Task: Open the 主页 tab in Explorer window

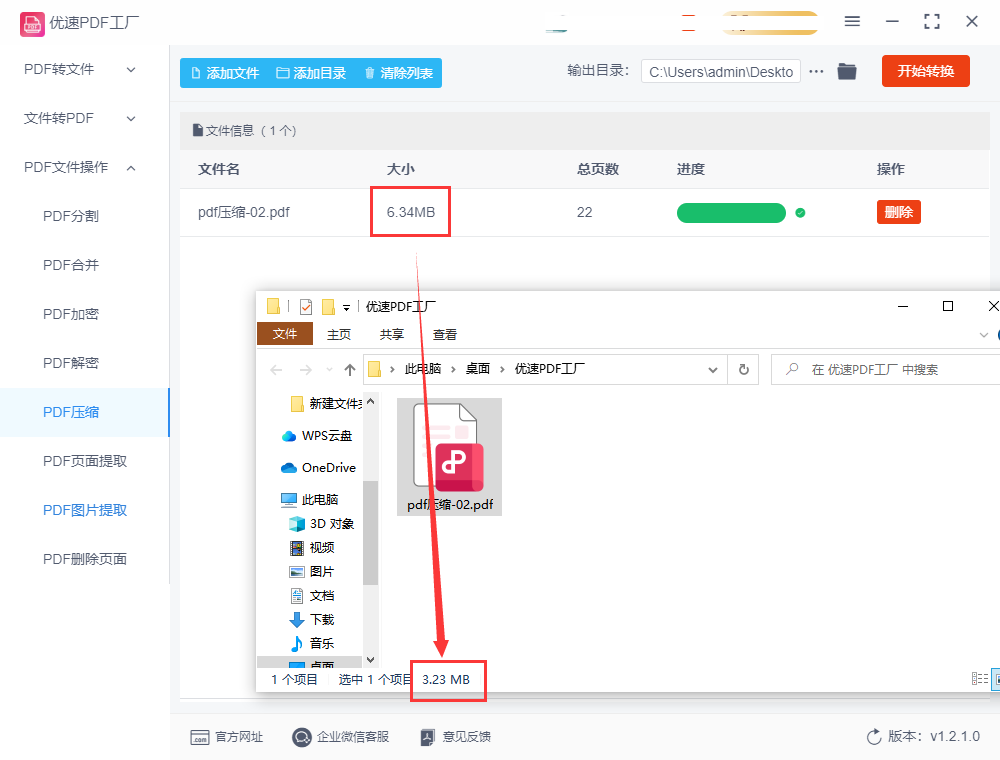Action: [339, 334]
